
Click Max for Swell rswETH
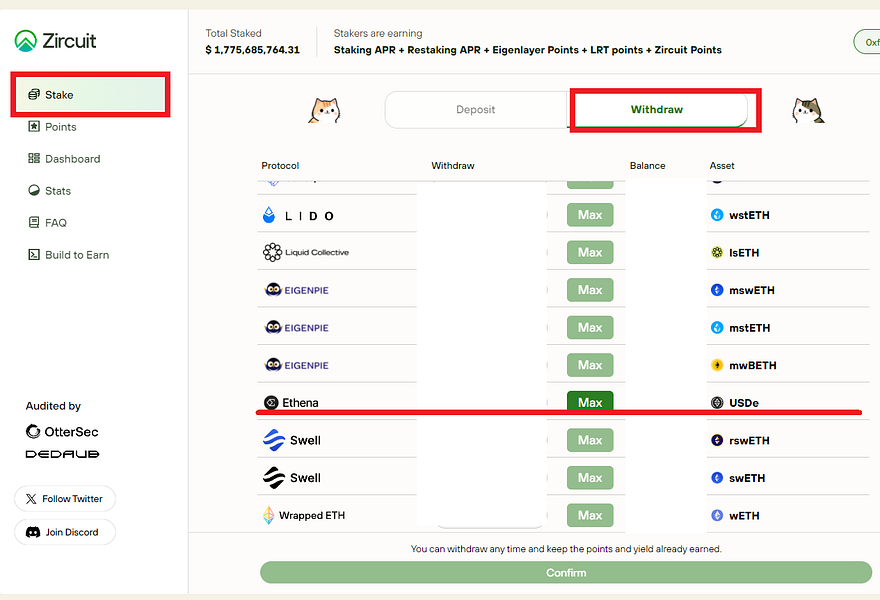coord(590,441)
